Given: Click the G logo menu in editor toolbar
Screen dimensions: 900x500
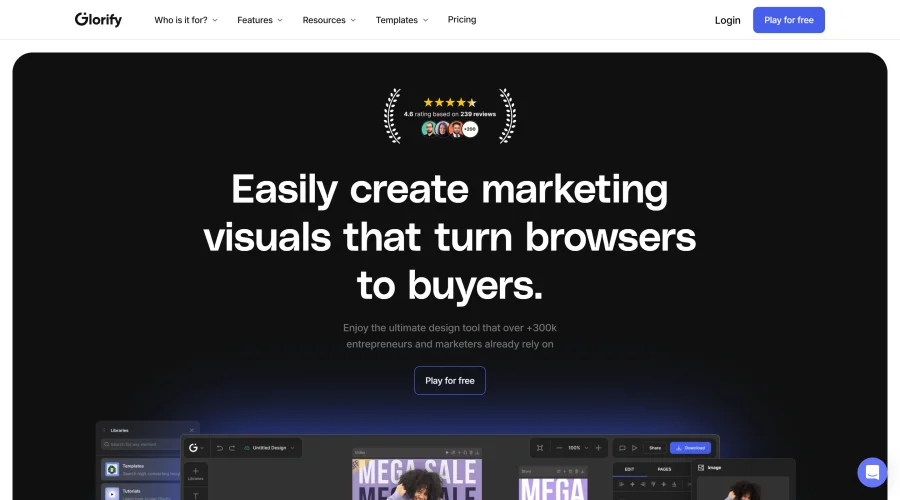Looking at the screenshot, I should click(196, 448).
